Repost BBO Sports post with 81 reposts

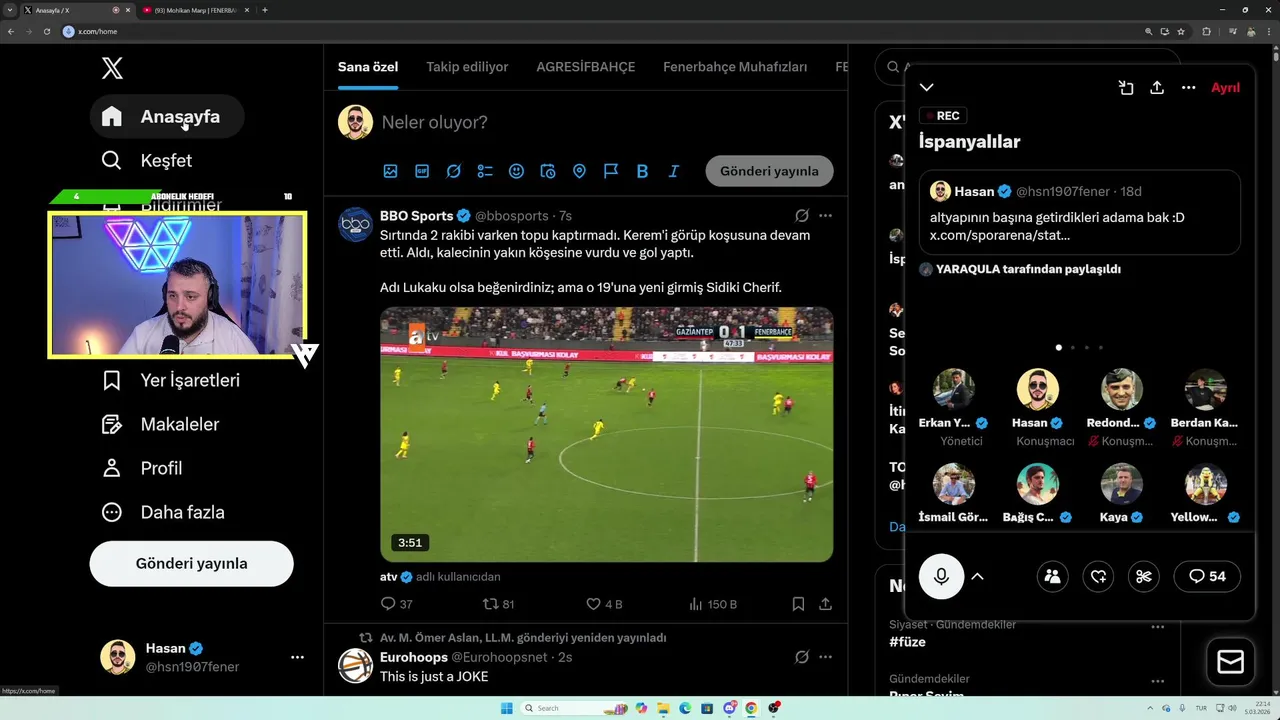(x=499, y=604)
